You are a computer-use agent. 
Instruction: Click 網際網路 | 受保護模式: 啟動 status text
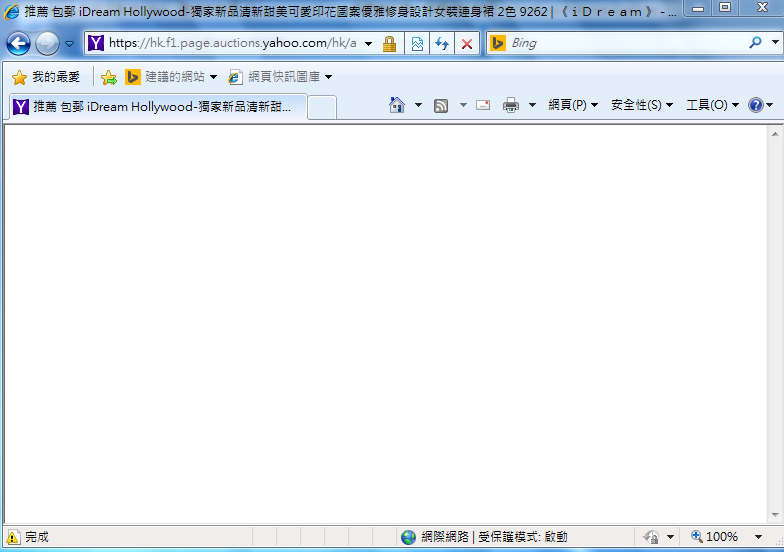coord(494,537)
